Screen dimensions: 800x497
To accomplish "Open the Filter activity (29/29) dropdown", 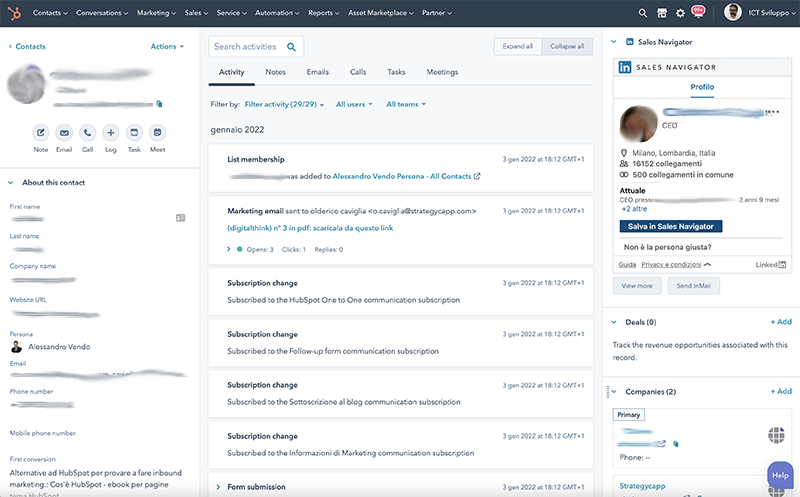I will coord(284,104).
